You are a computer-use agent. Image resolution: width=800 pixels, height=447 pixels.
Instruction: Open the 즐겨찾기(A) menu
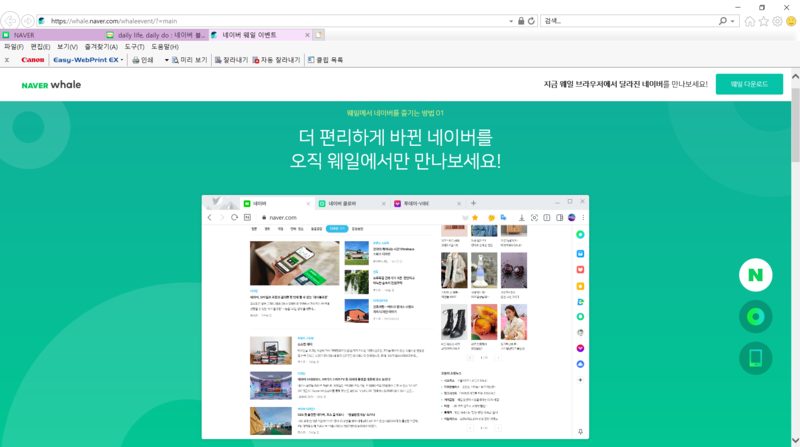tap(101, 46)
